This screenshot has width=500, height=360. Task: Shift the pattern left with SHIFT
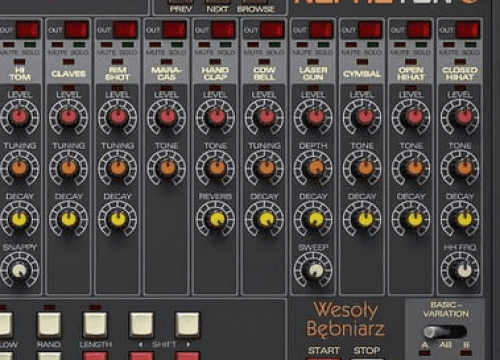[x=141, y=325]
